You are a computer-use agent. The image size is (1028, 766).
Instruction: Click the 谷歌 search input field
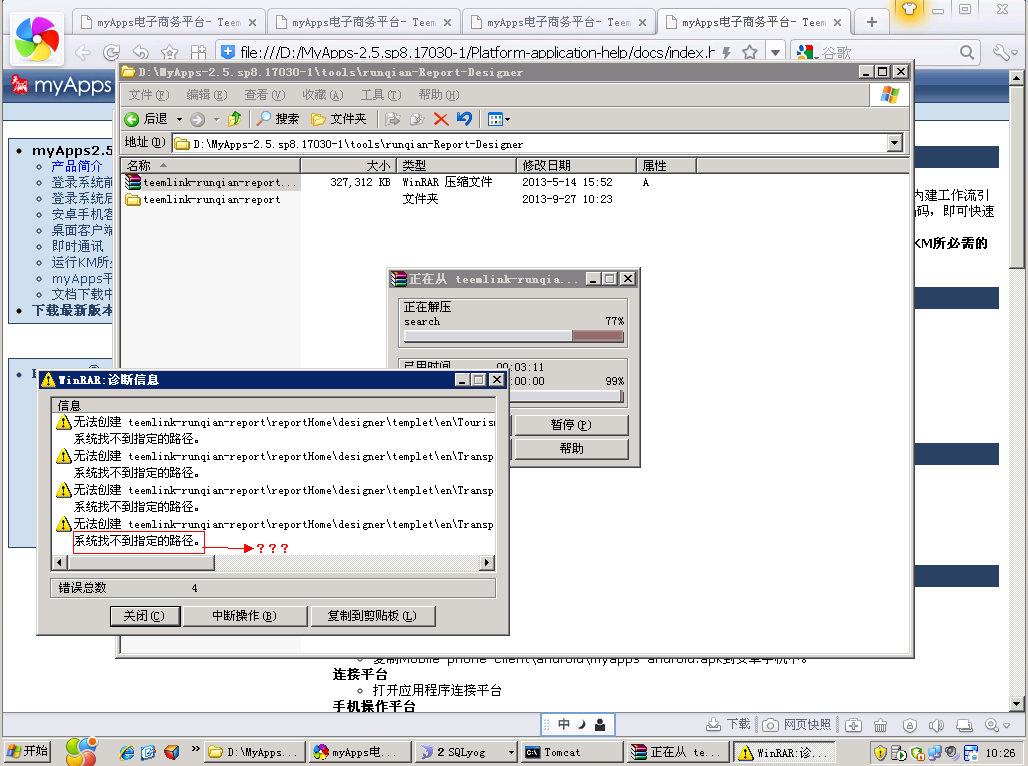click(886, 52)
